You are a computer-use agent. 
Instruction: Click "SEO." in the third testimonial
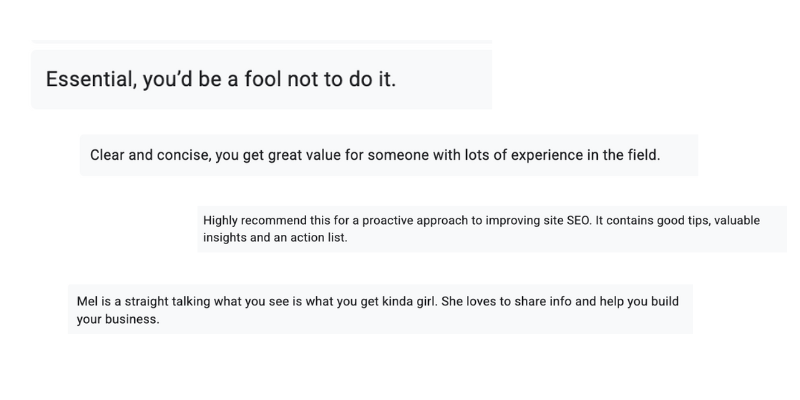[578, 220]
